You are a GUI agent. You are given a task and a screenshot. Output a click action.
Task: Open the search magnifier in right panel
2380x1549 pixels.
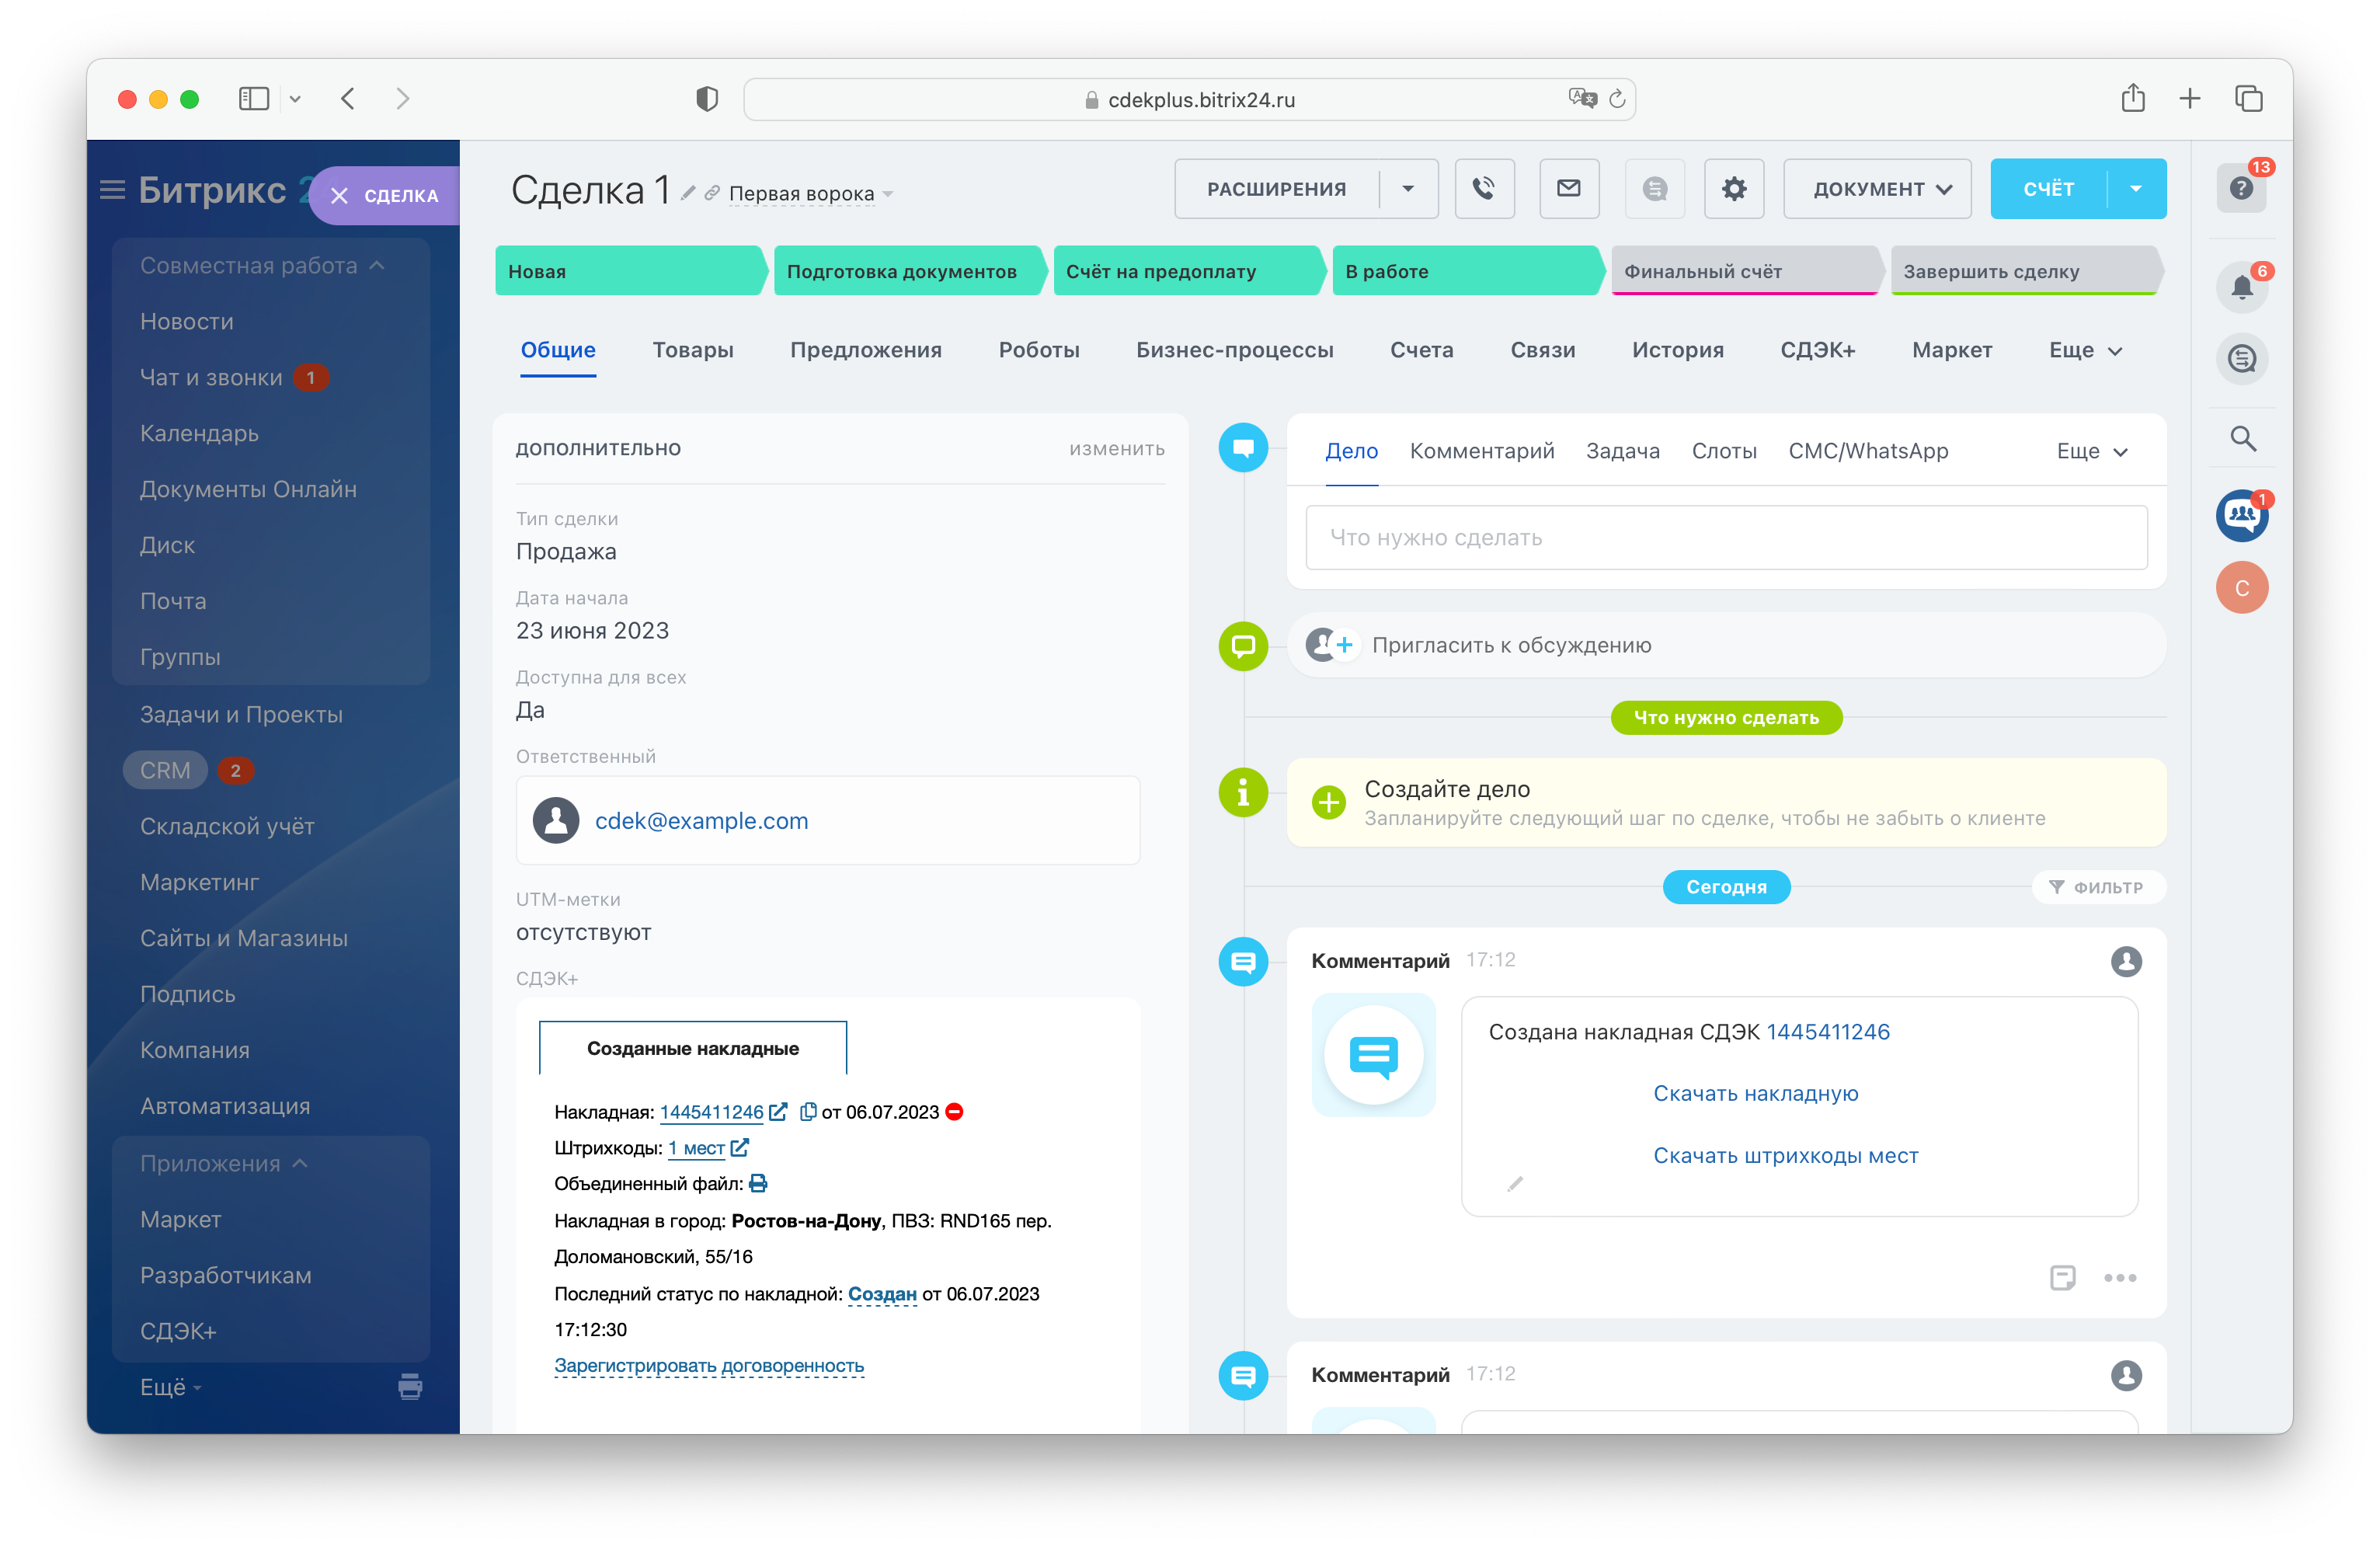point(2243,438)
